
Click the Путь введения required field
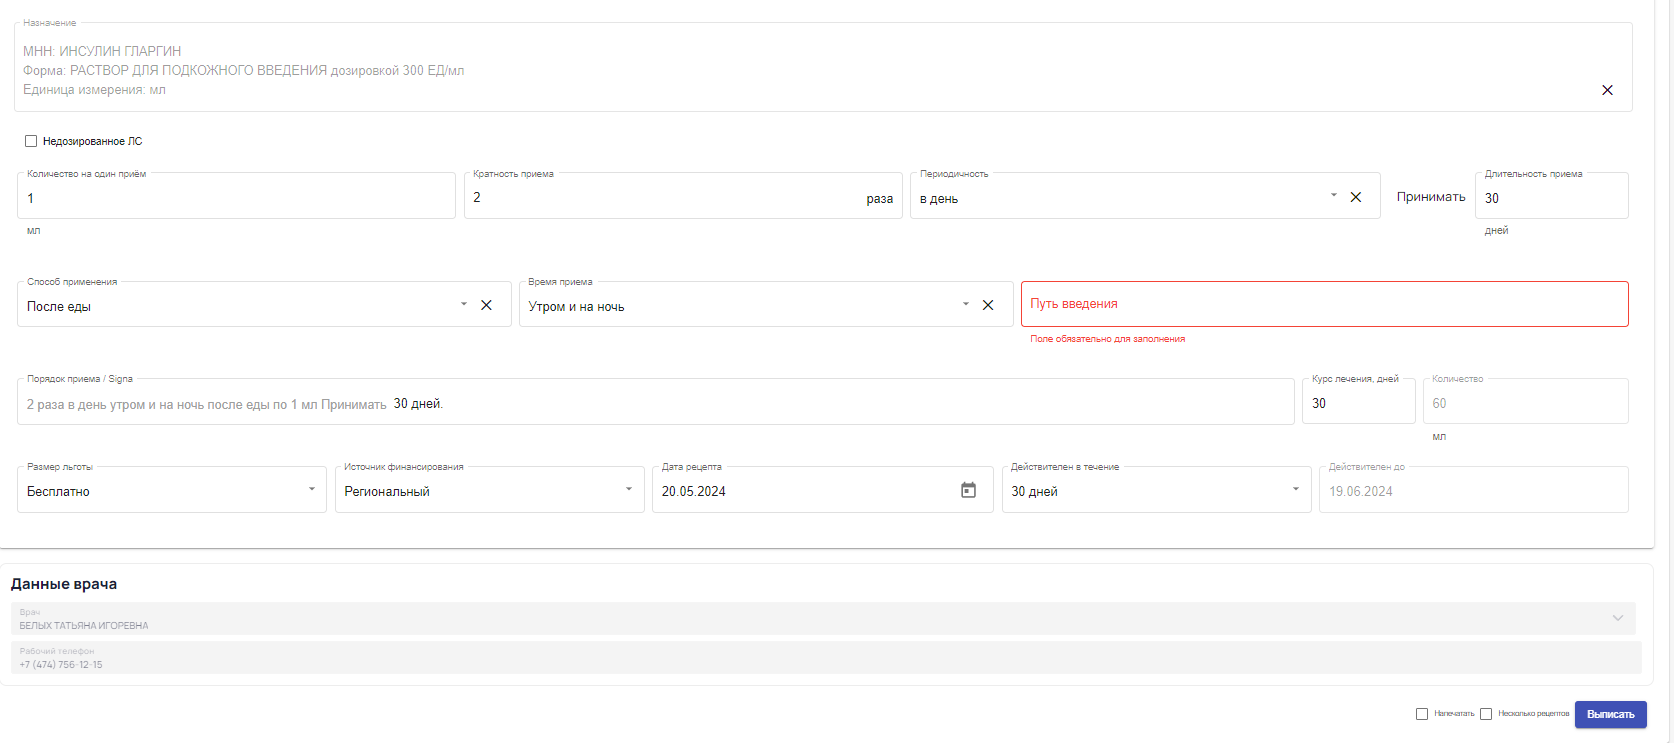1324,304
